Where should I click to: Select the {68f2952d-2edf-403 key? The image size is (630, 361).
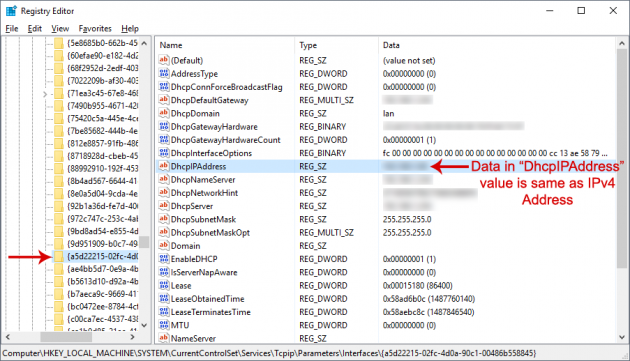[102, 68]
